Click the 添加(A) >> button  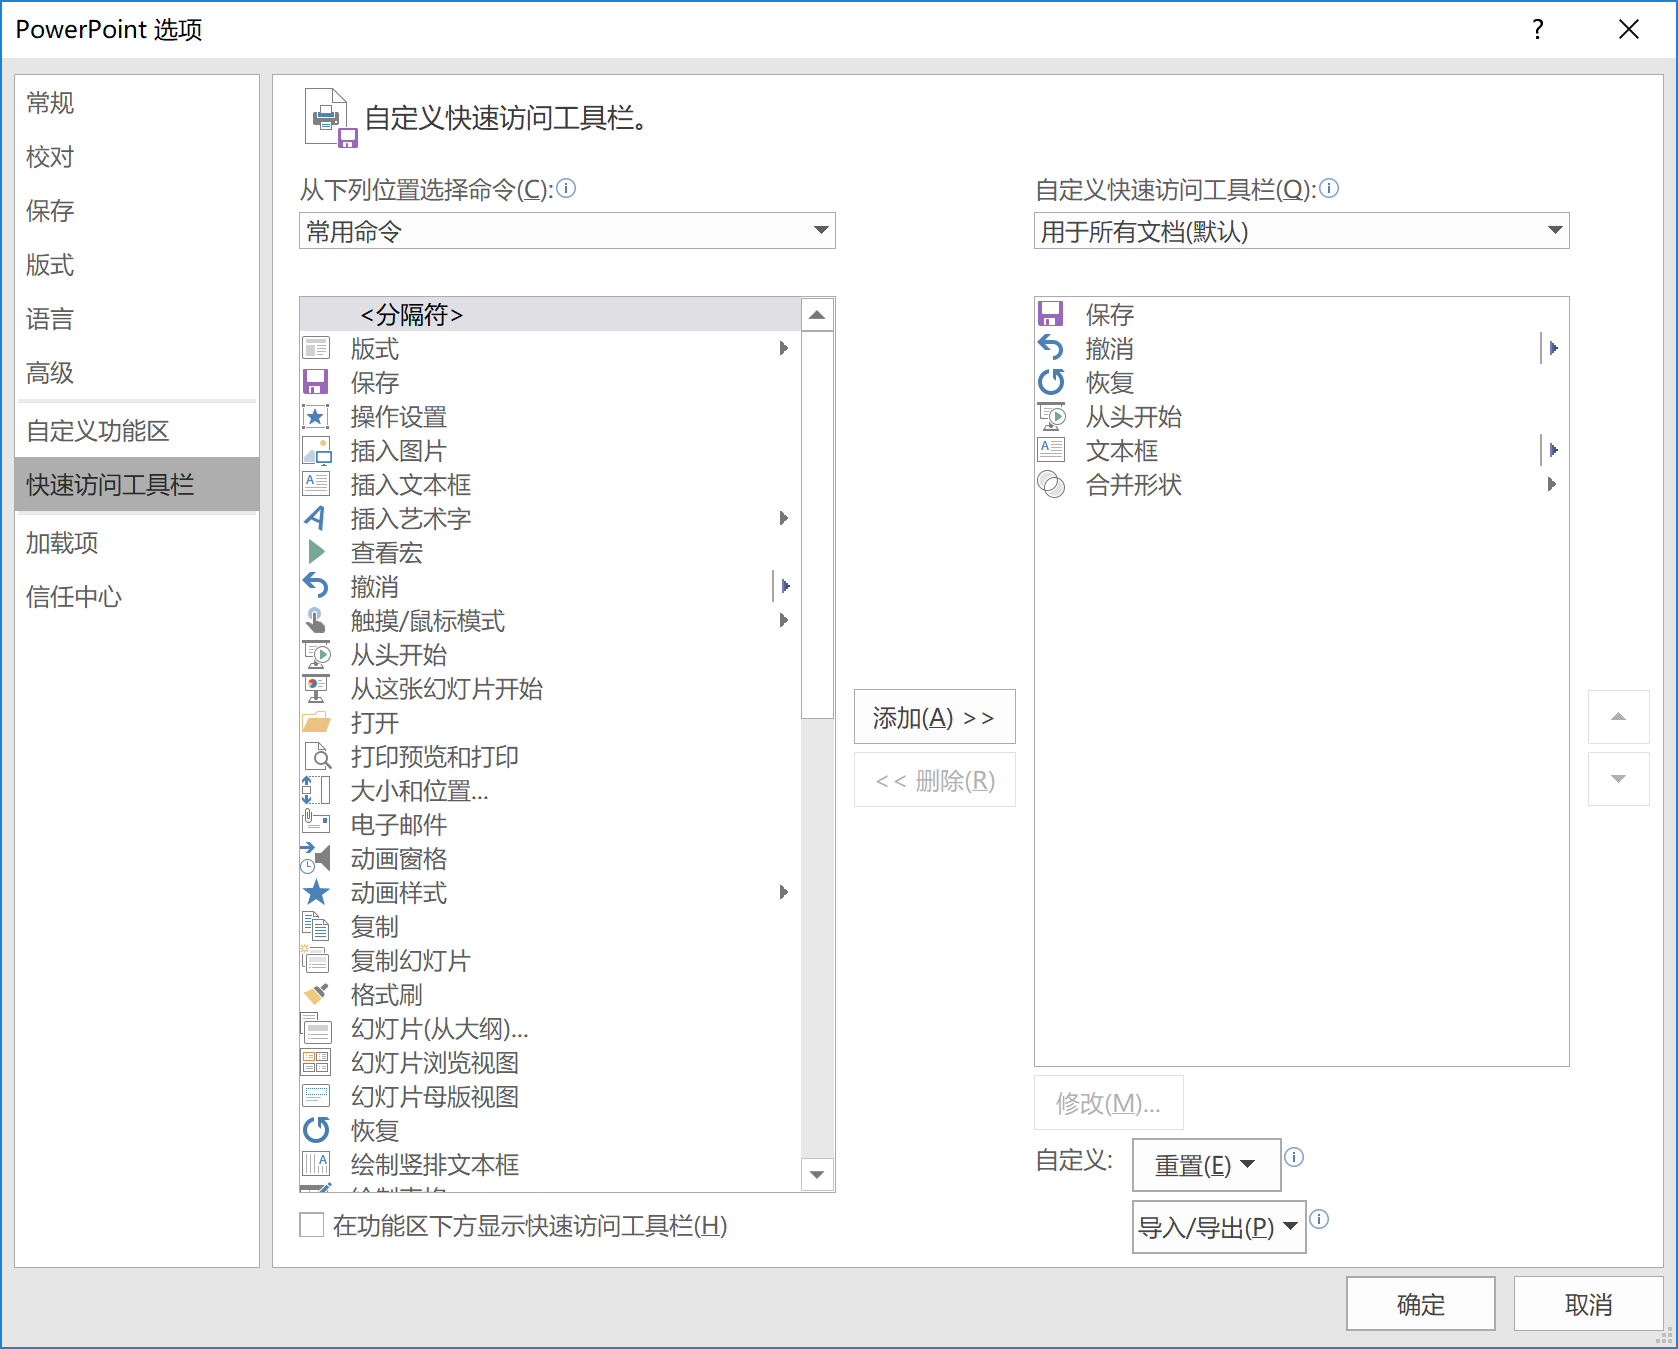[x=934, y=717]
